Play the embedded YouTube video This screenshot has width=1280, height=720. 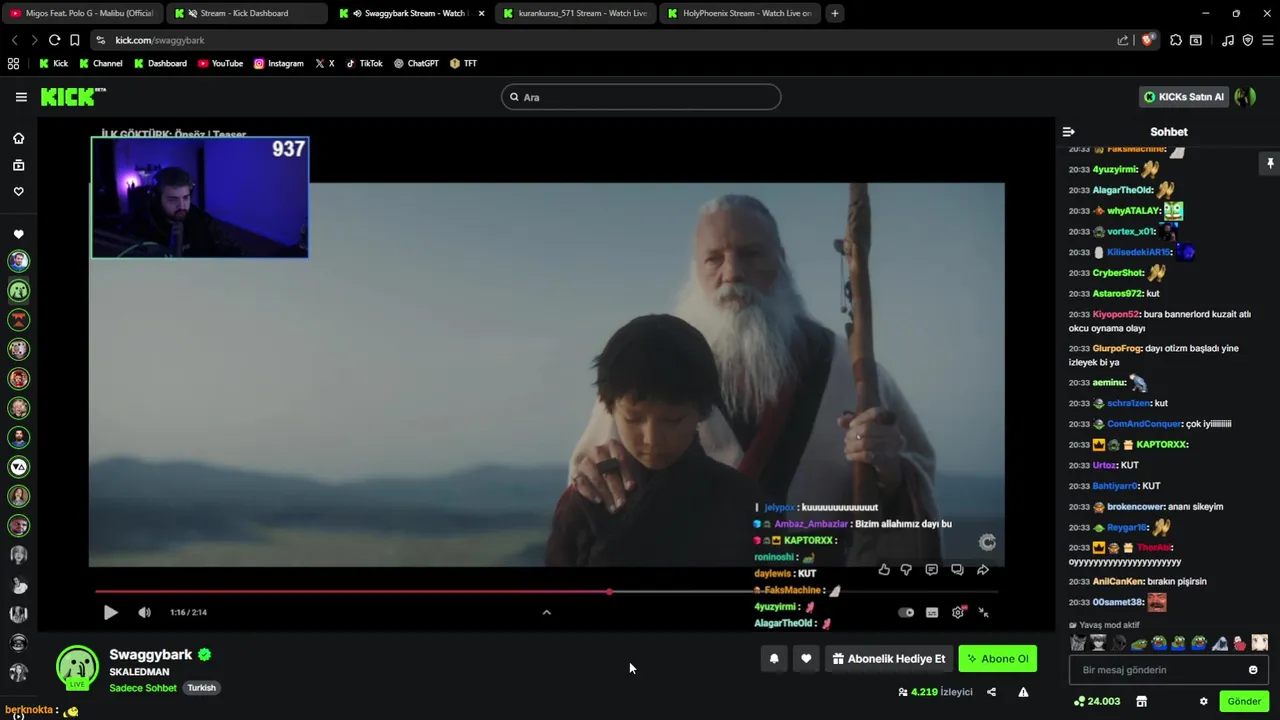coord(110,612)
